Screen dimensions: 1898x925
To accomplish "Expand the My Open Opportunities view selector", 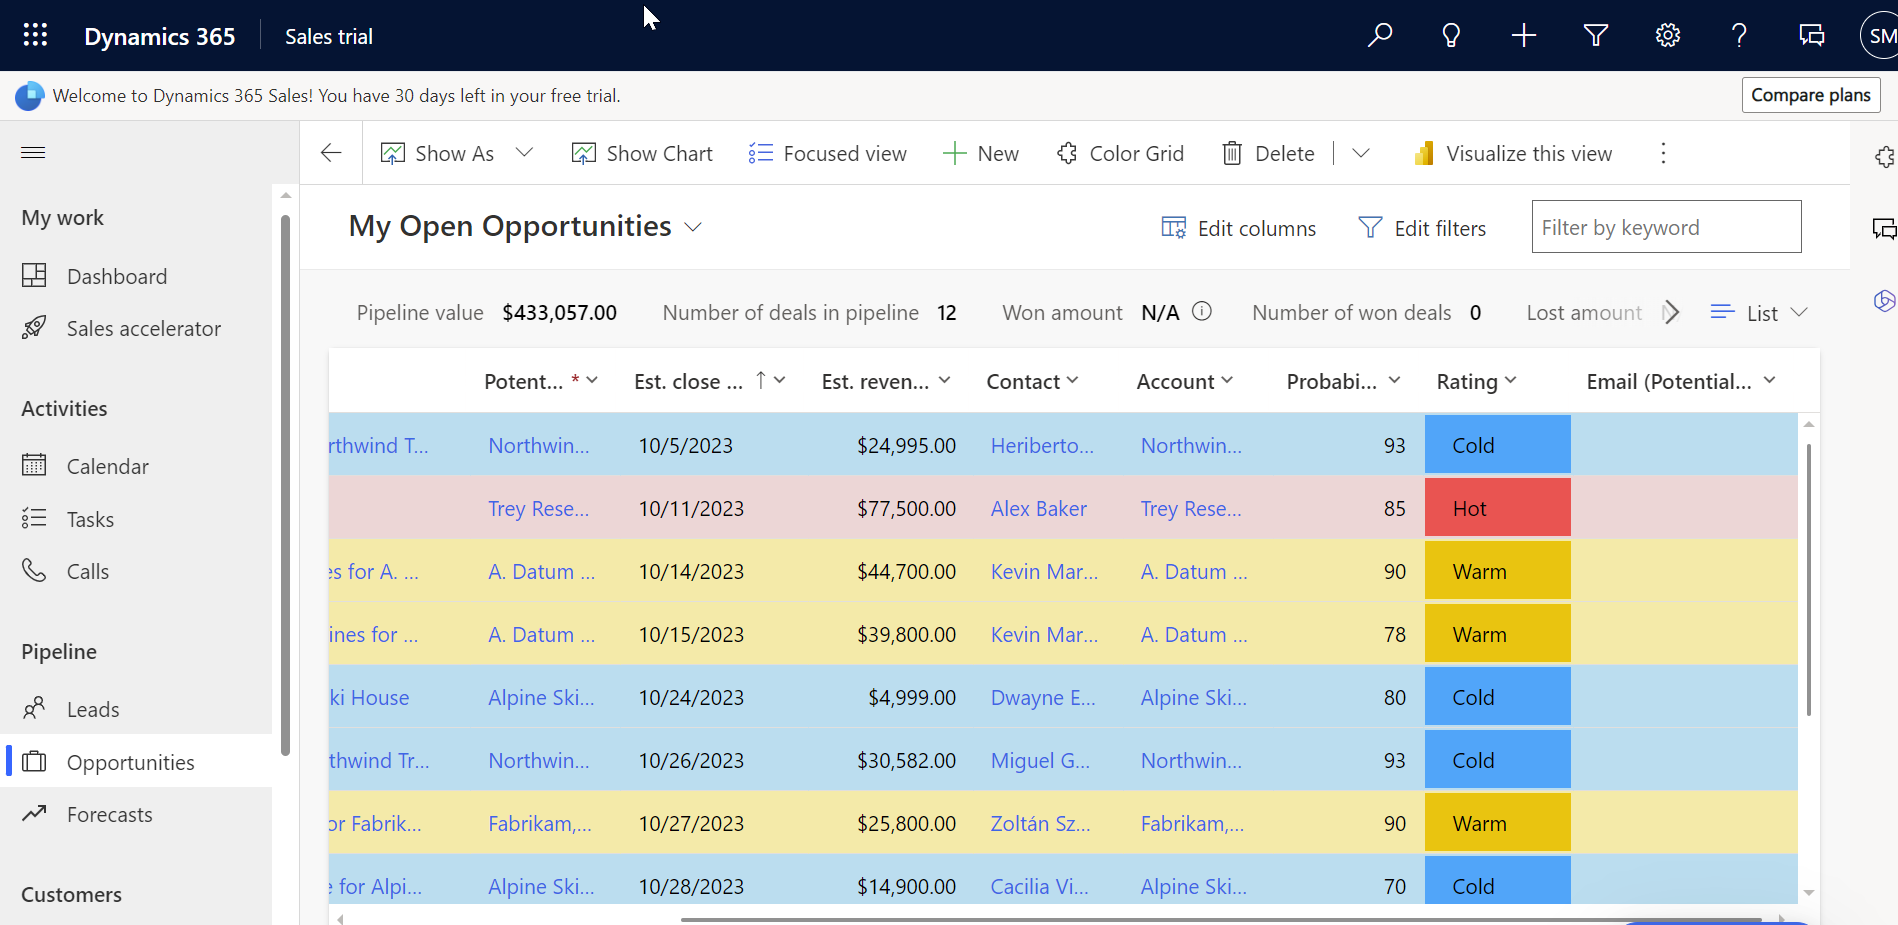I will point(693,227).
